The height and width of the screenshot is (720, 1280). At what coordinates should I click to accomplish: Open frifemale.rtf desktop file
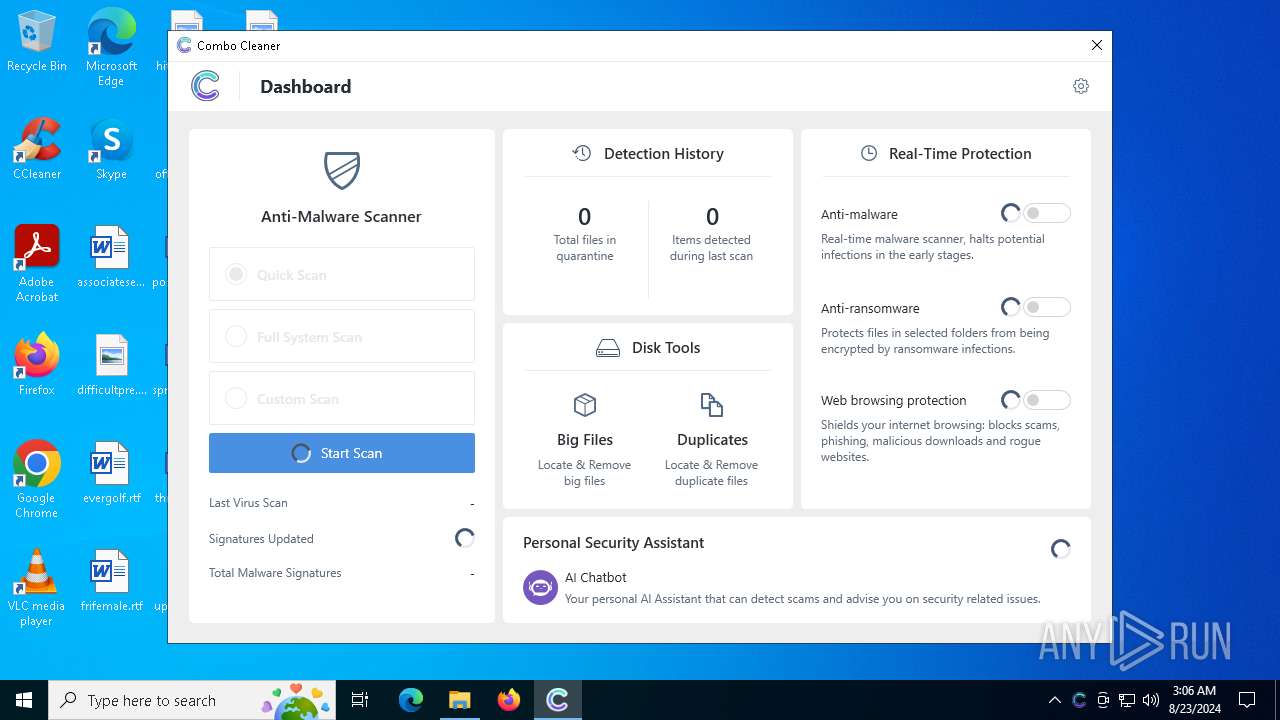pyautogui.click(x=111, y=582)
